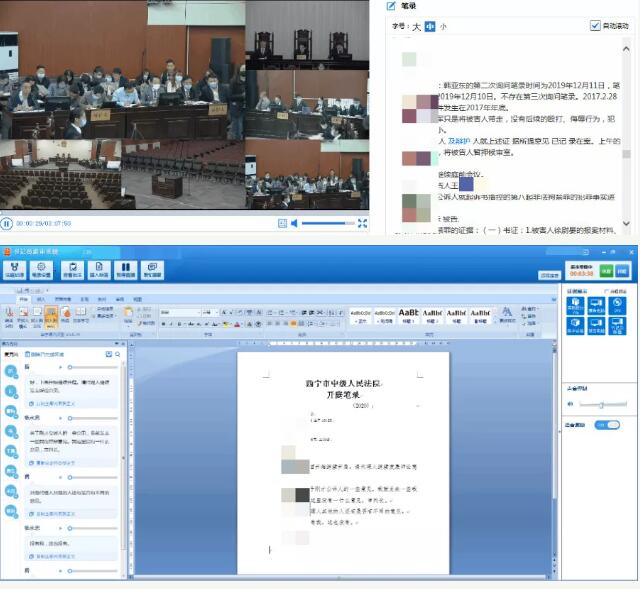
Task: Click the document title 开庭笔录
Action: [x=343, y=395]
